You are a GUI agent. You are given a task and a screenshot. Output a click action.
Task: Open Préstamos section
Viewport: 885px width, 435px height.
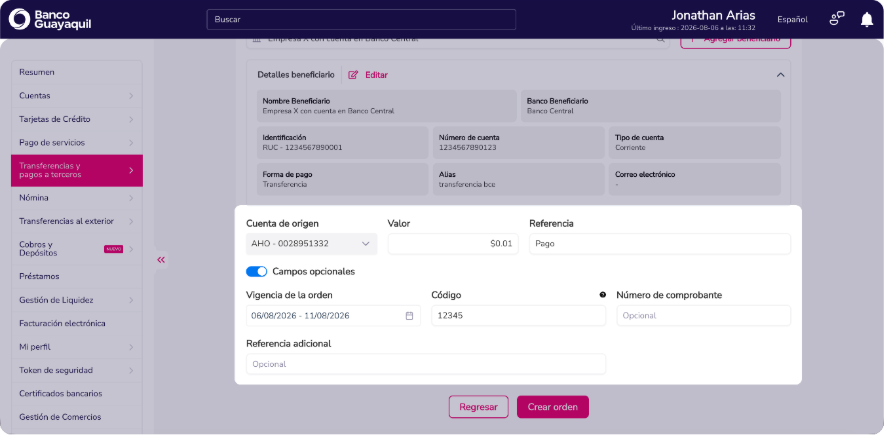pos(77,276)
